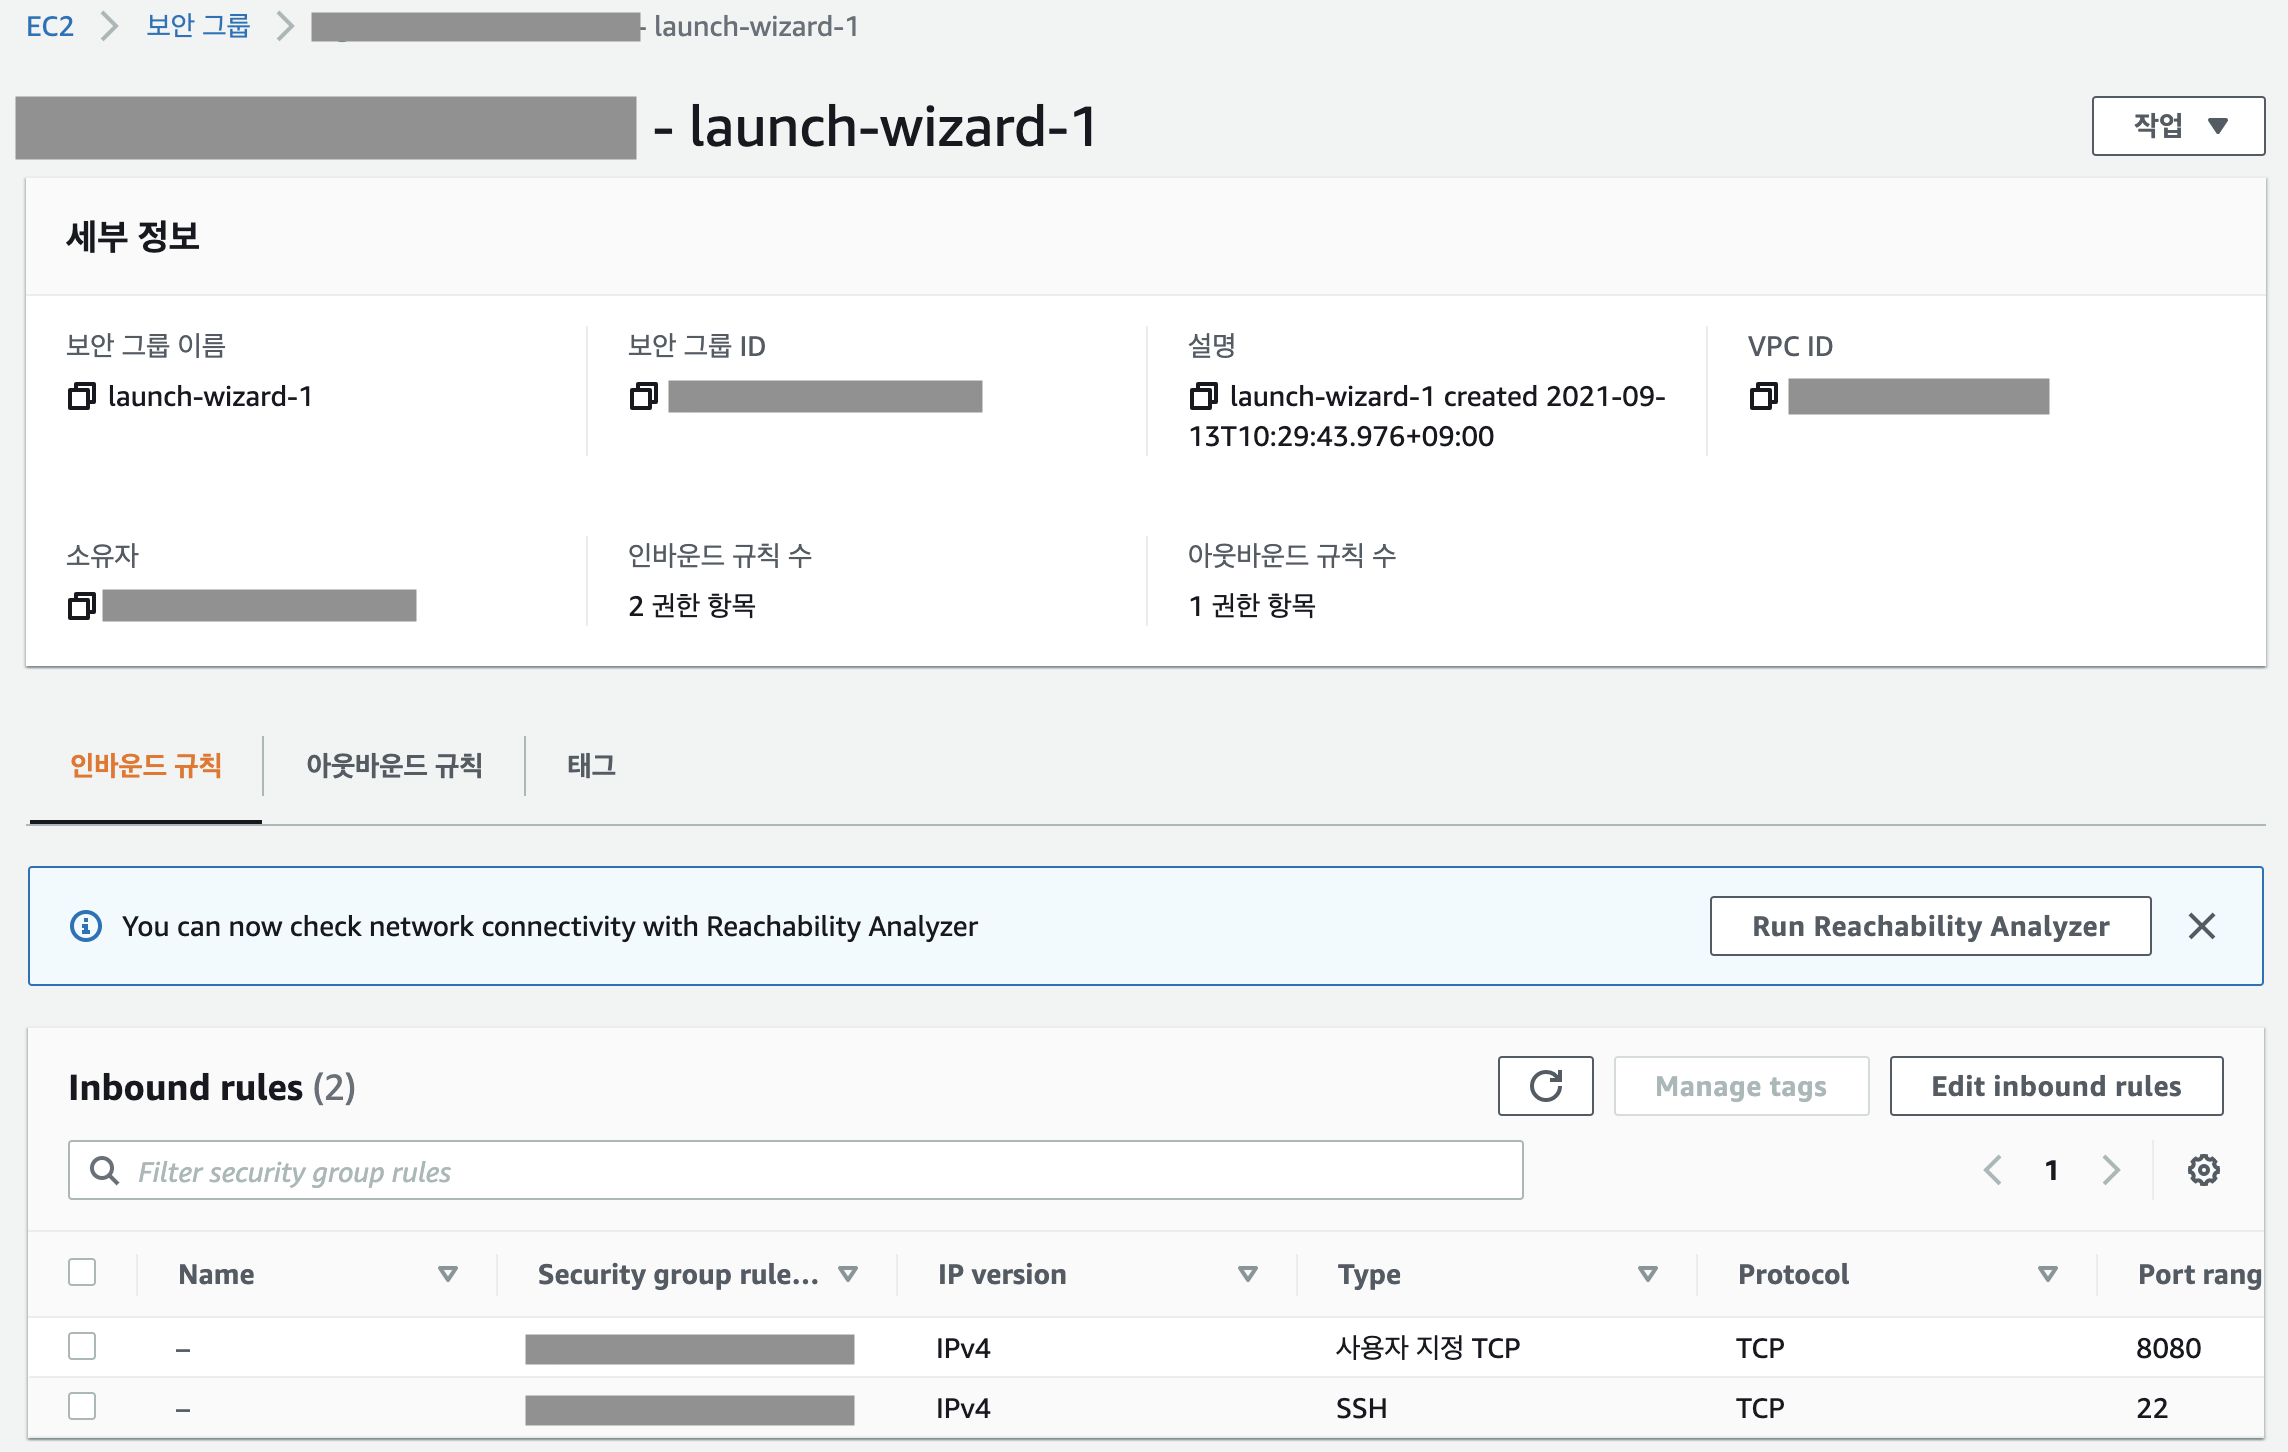Open the 작업 actions dropdown
Screen dimensions: 2288x1452
pos(2178,126)
